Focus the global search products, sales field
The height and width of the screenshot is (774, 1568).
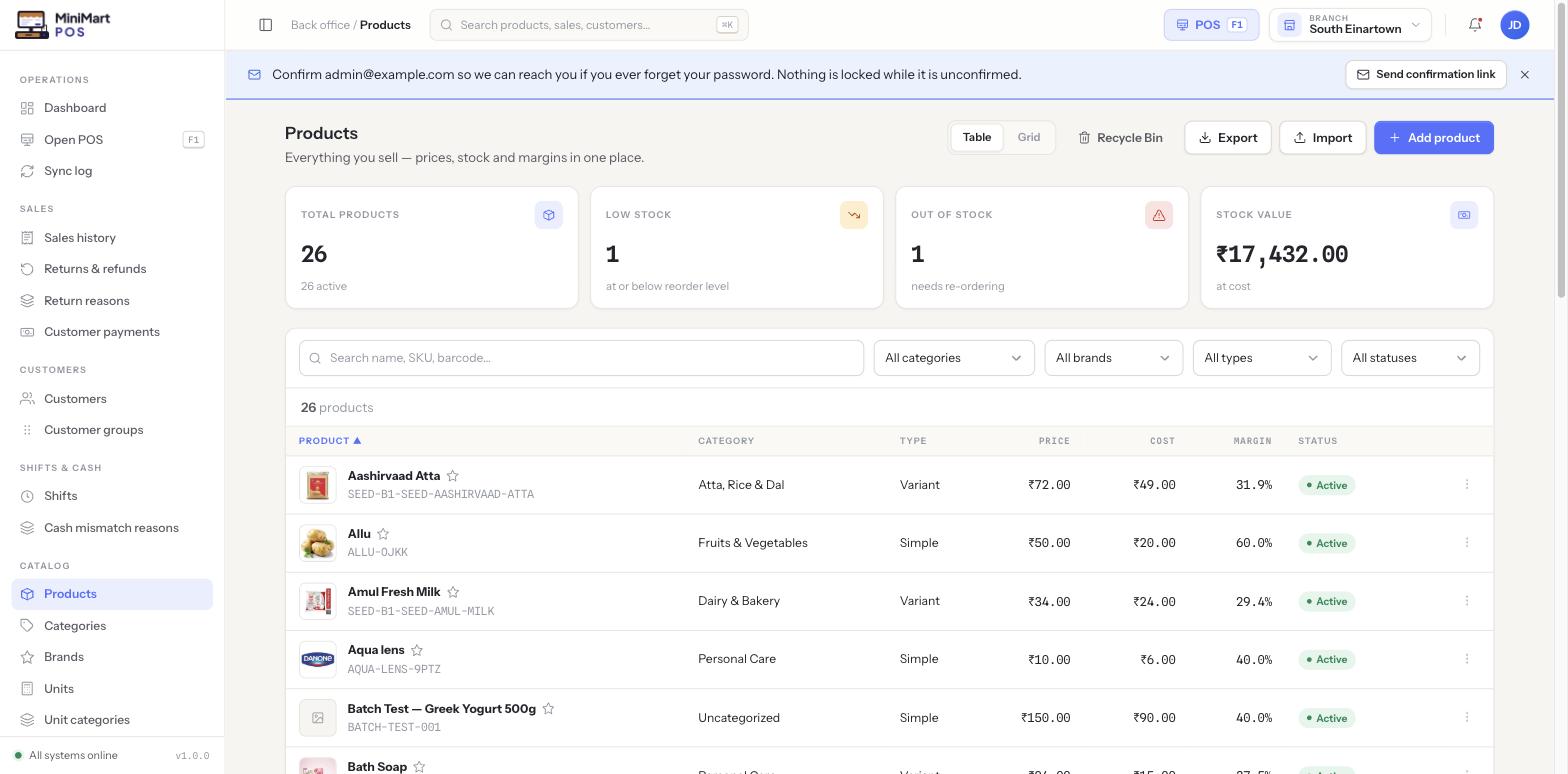click(589, 25)
